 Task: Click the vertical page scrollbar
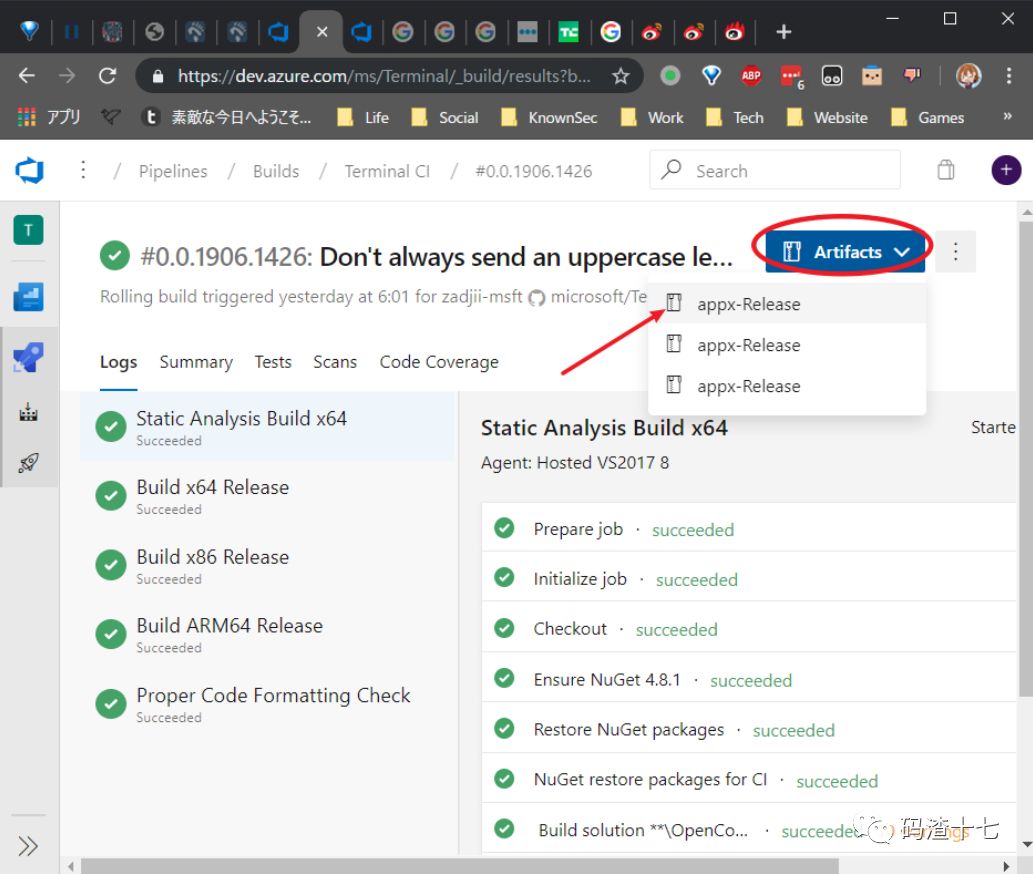[1026, 459]
